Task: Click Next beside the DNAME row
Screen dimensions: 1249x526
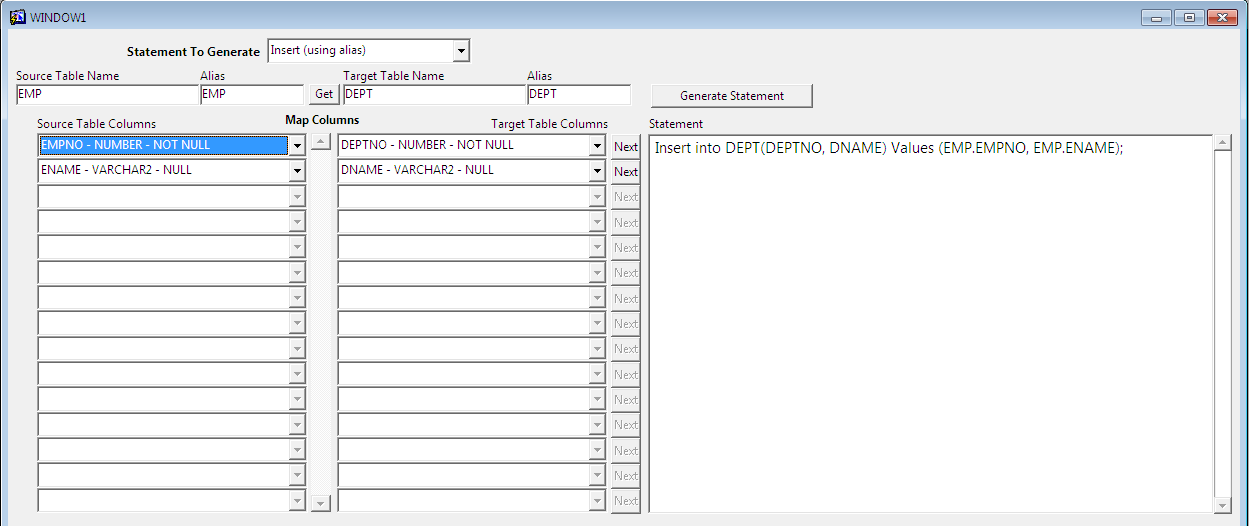Action: (x=626, y=171)
